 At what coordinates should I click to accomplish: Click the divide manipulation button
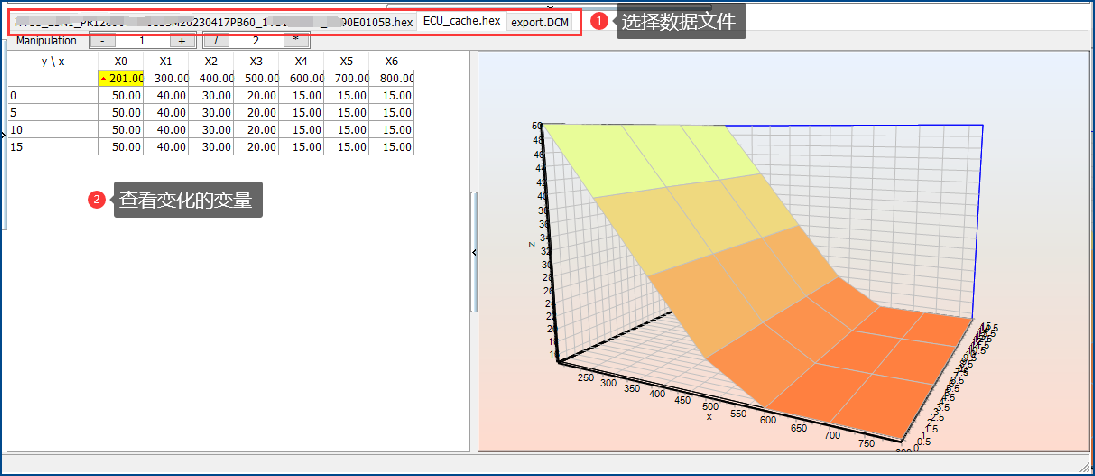click(x=216, y=40)
